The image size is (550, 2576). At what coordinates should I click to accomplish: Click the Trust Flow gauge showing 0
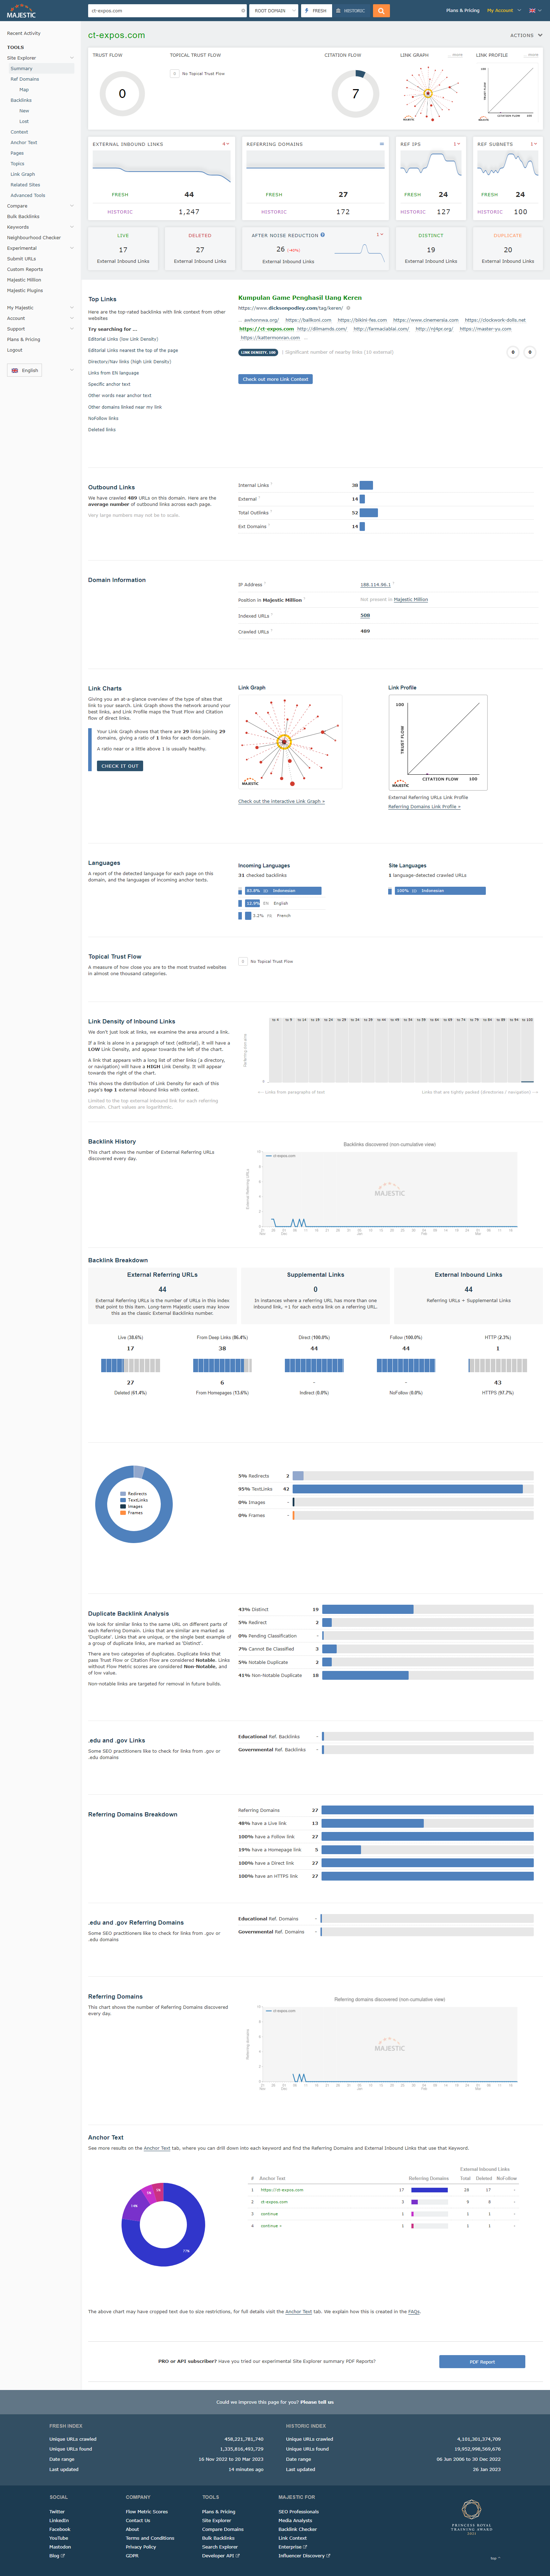[122, 94]
